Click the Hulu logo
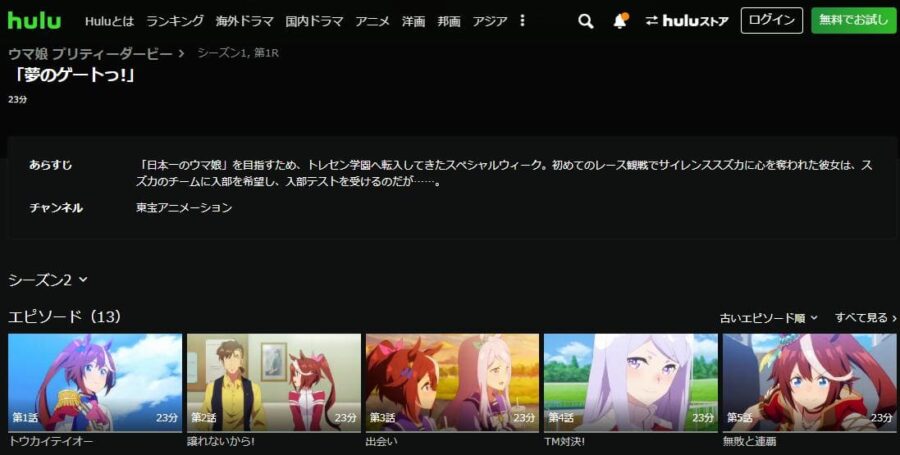This screenshot has height=455, width=900. [34, 21]
